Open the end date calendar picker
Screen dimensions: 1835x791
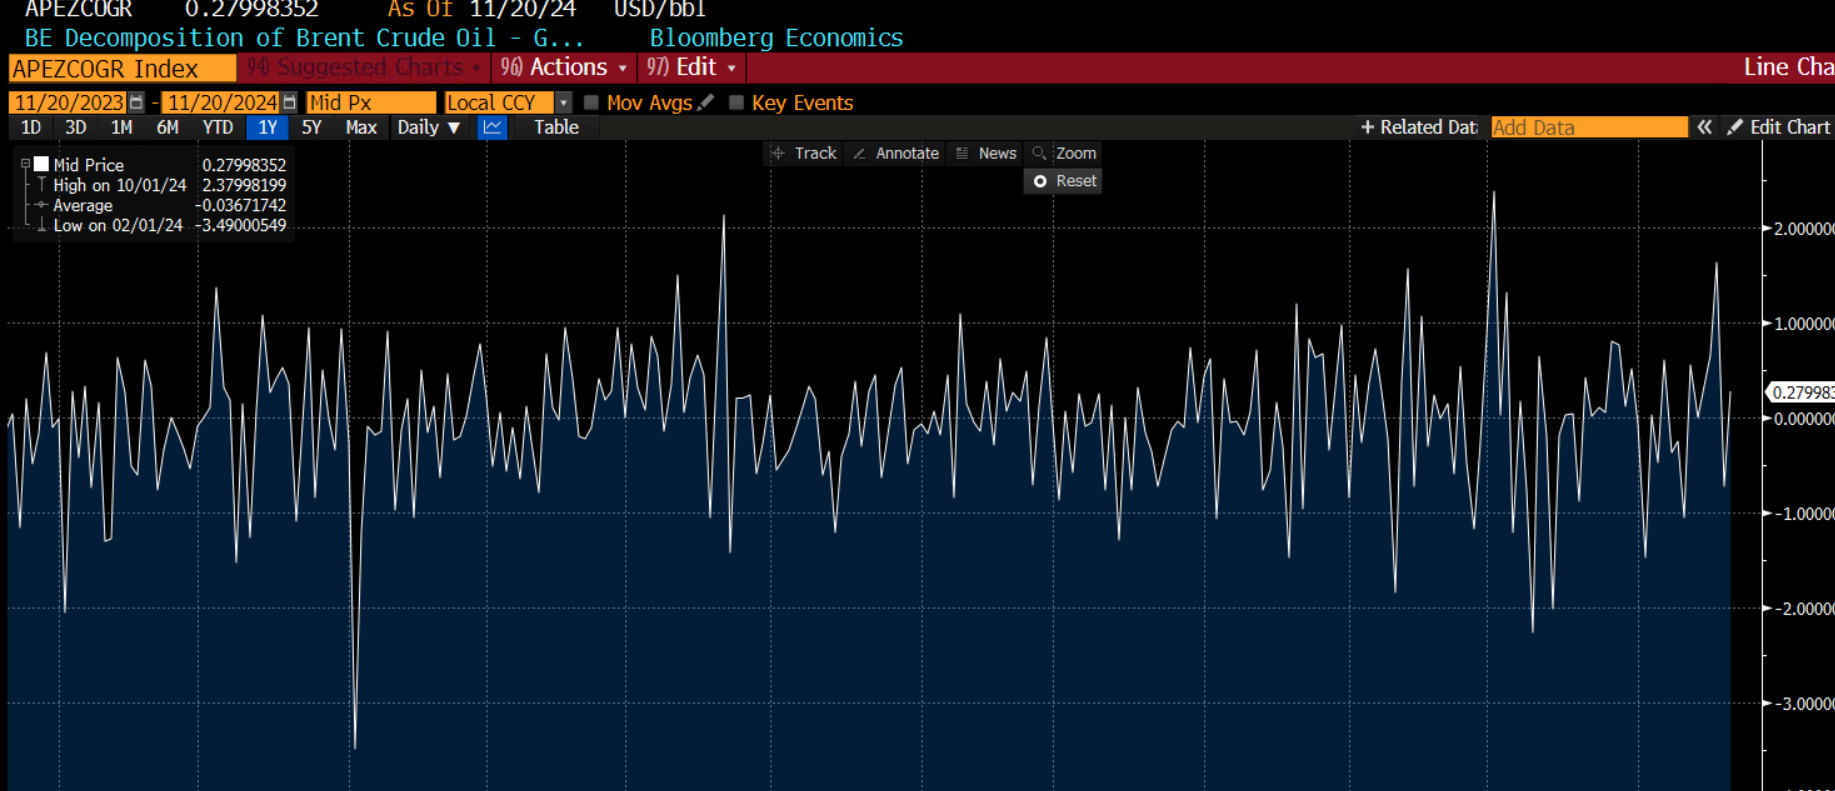289,103
